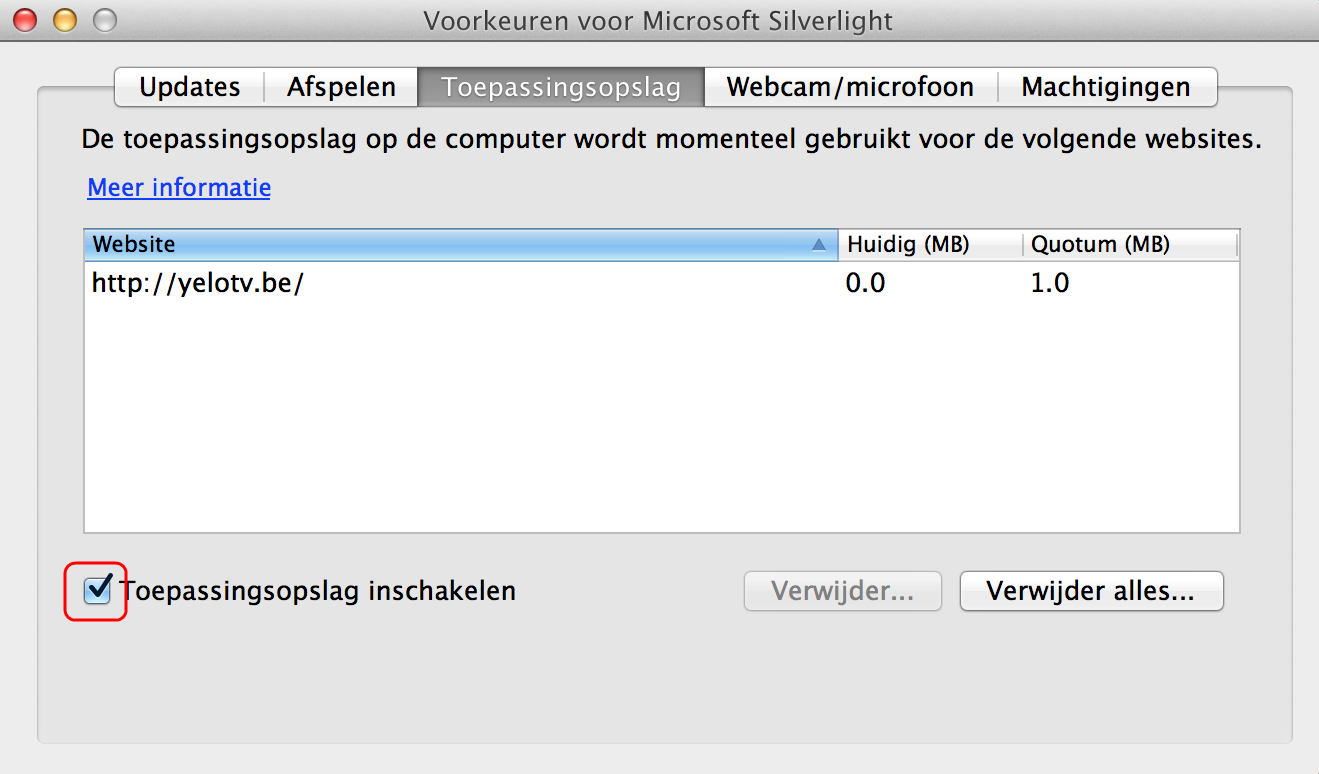1319x774 pixels.
Task: Open the Meer informatie link
Action: (x=179, y=187)
